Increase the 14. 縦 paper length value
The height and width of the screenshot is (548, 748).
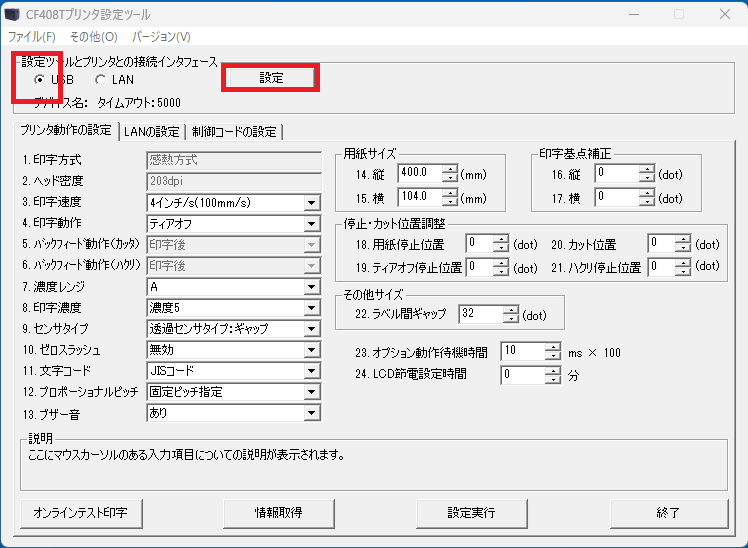450,169
